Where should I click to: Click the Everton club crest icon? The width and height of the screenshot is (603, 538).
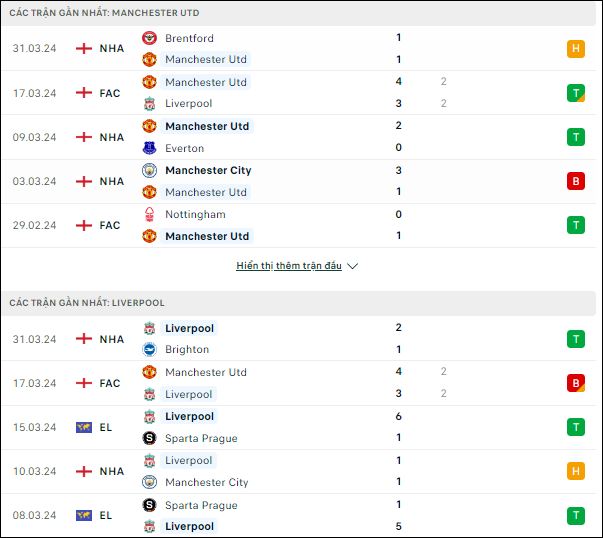pyautogui.click(x=149, y=148)
